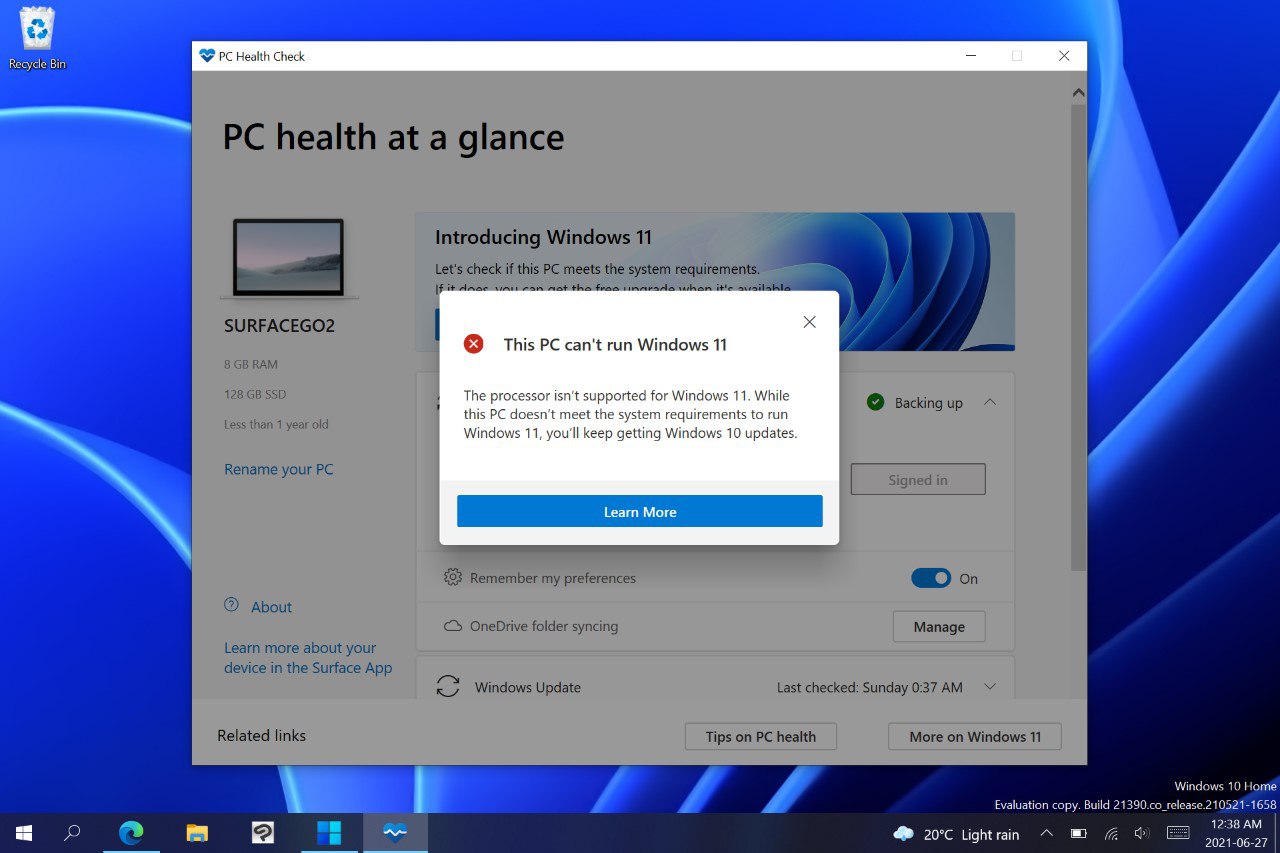
Task: Click the volume speaker tray icon
Action: coord(1142,833)
